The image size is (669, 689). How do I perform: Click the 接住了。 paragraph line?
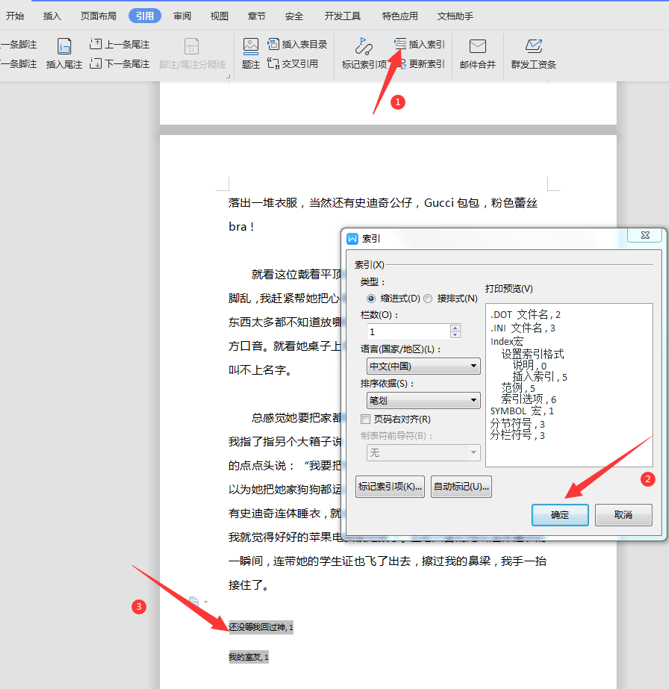(x=249, y=585)
